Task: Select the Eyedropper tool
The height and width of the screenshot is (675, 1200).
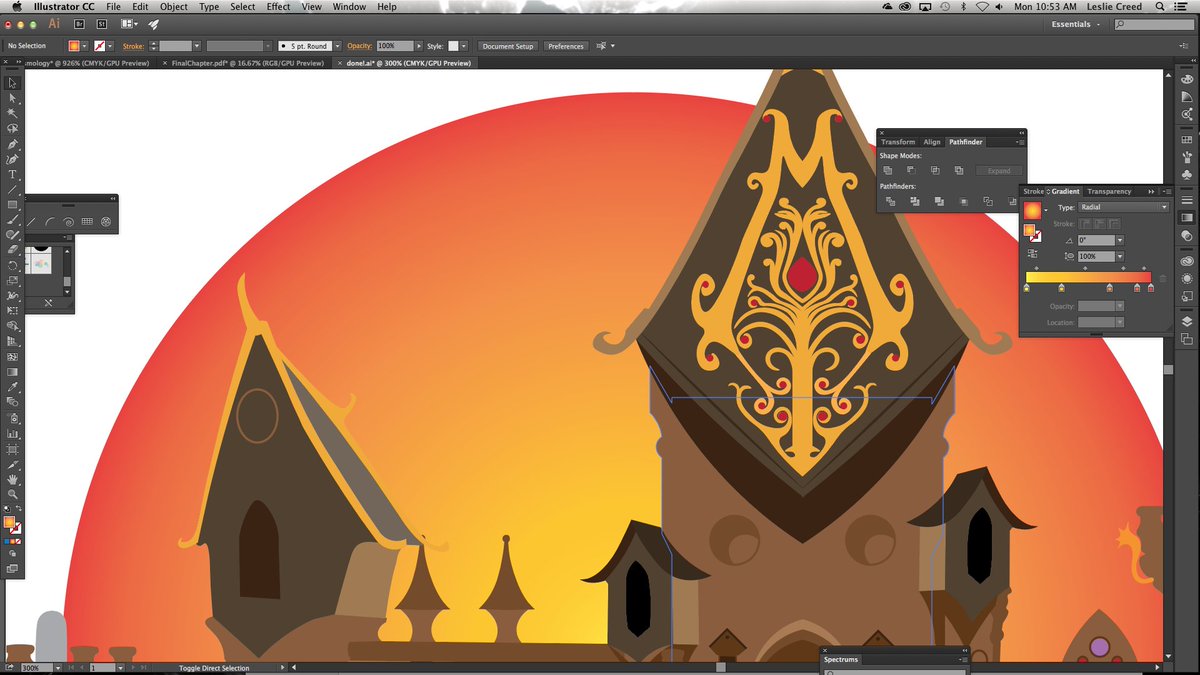Action: (x=13, y=387)
